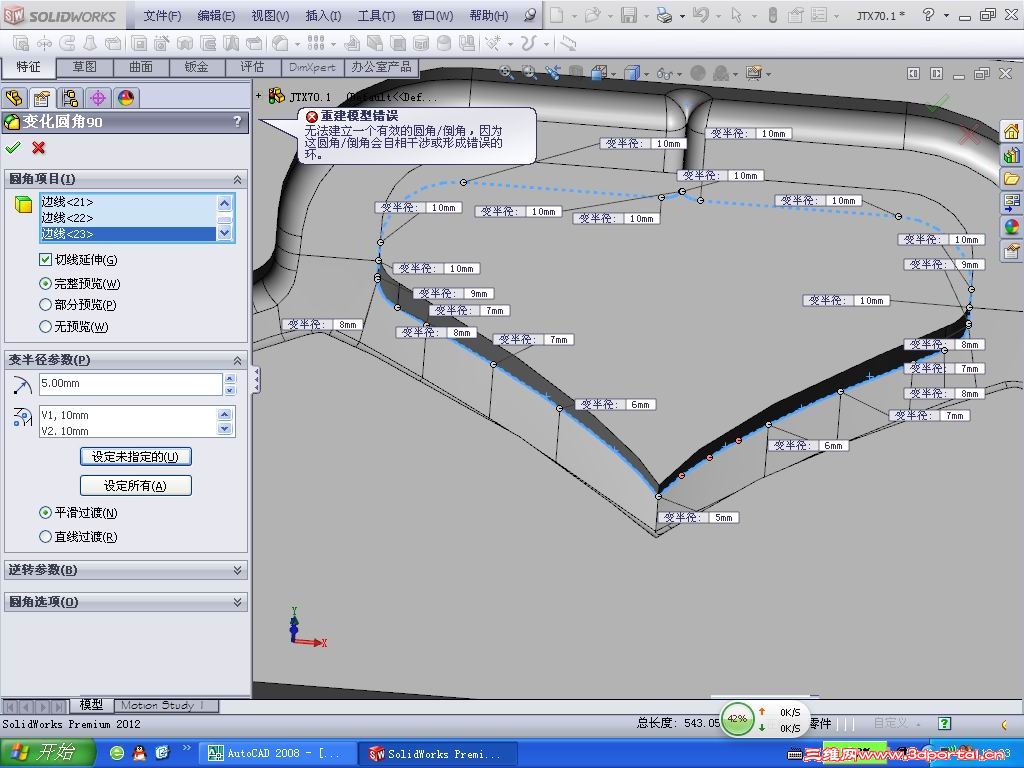Click the Undo arrow icon

pyautogui.click(x=700, y=14)
